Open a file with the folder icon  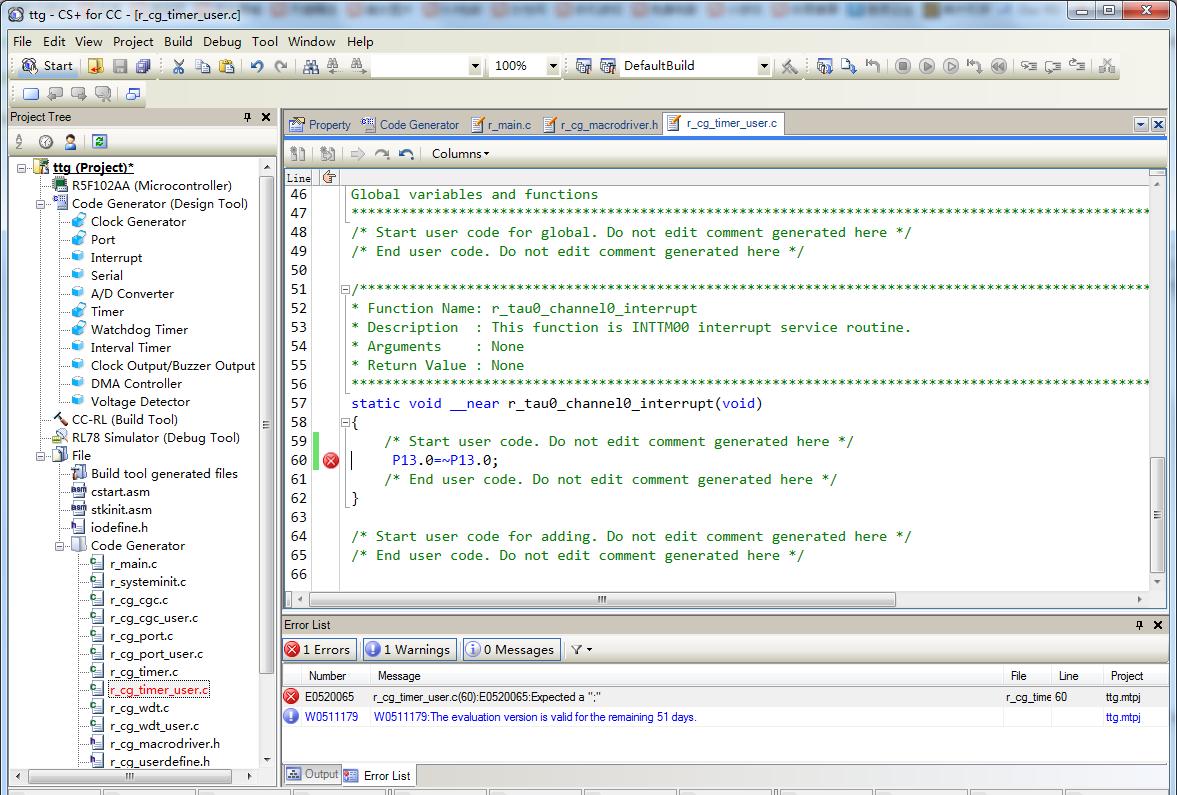(x=95, y=66)
